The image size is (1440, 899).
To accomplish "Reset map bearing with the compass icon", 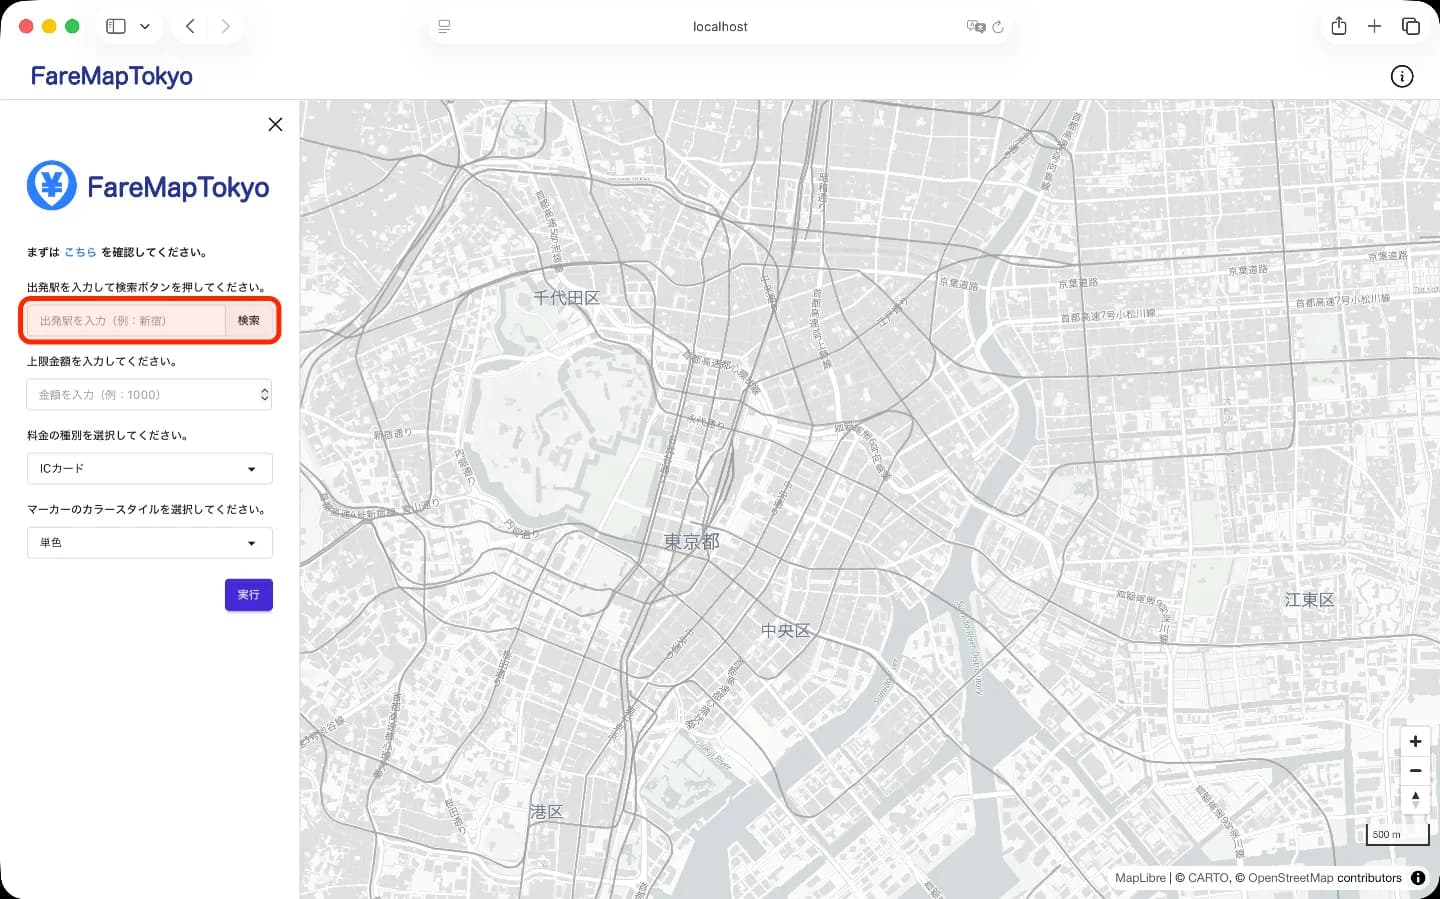I will (x=1415, y=799).
